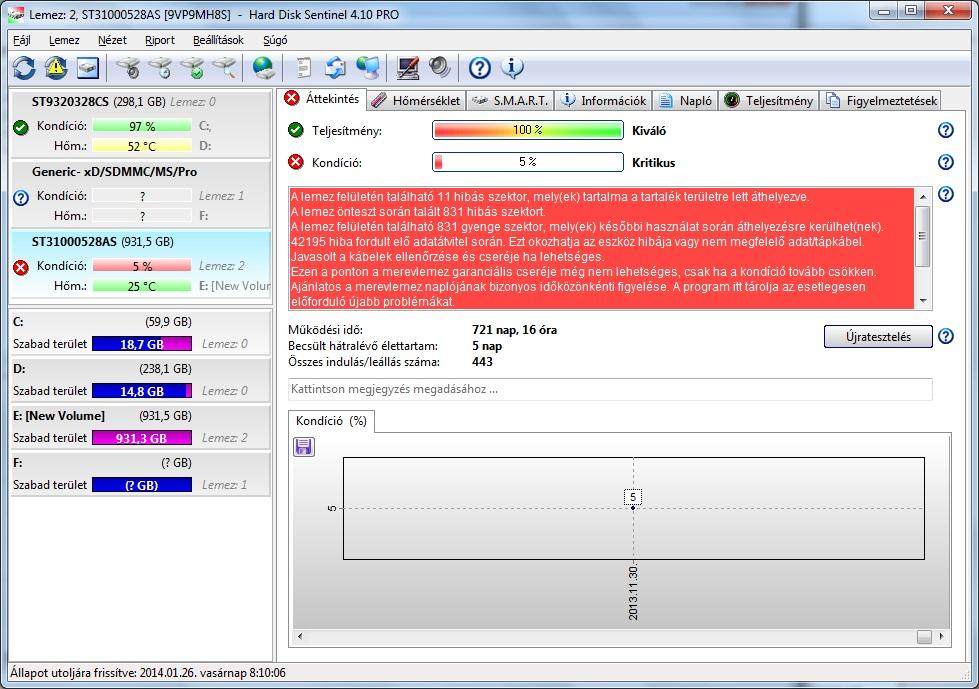This screenshot has width=979, height=689.
Task: Open the Beállítások menu
Action: click(x=218, y=40)
